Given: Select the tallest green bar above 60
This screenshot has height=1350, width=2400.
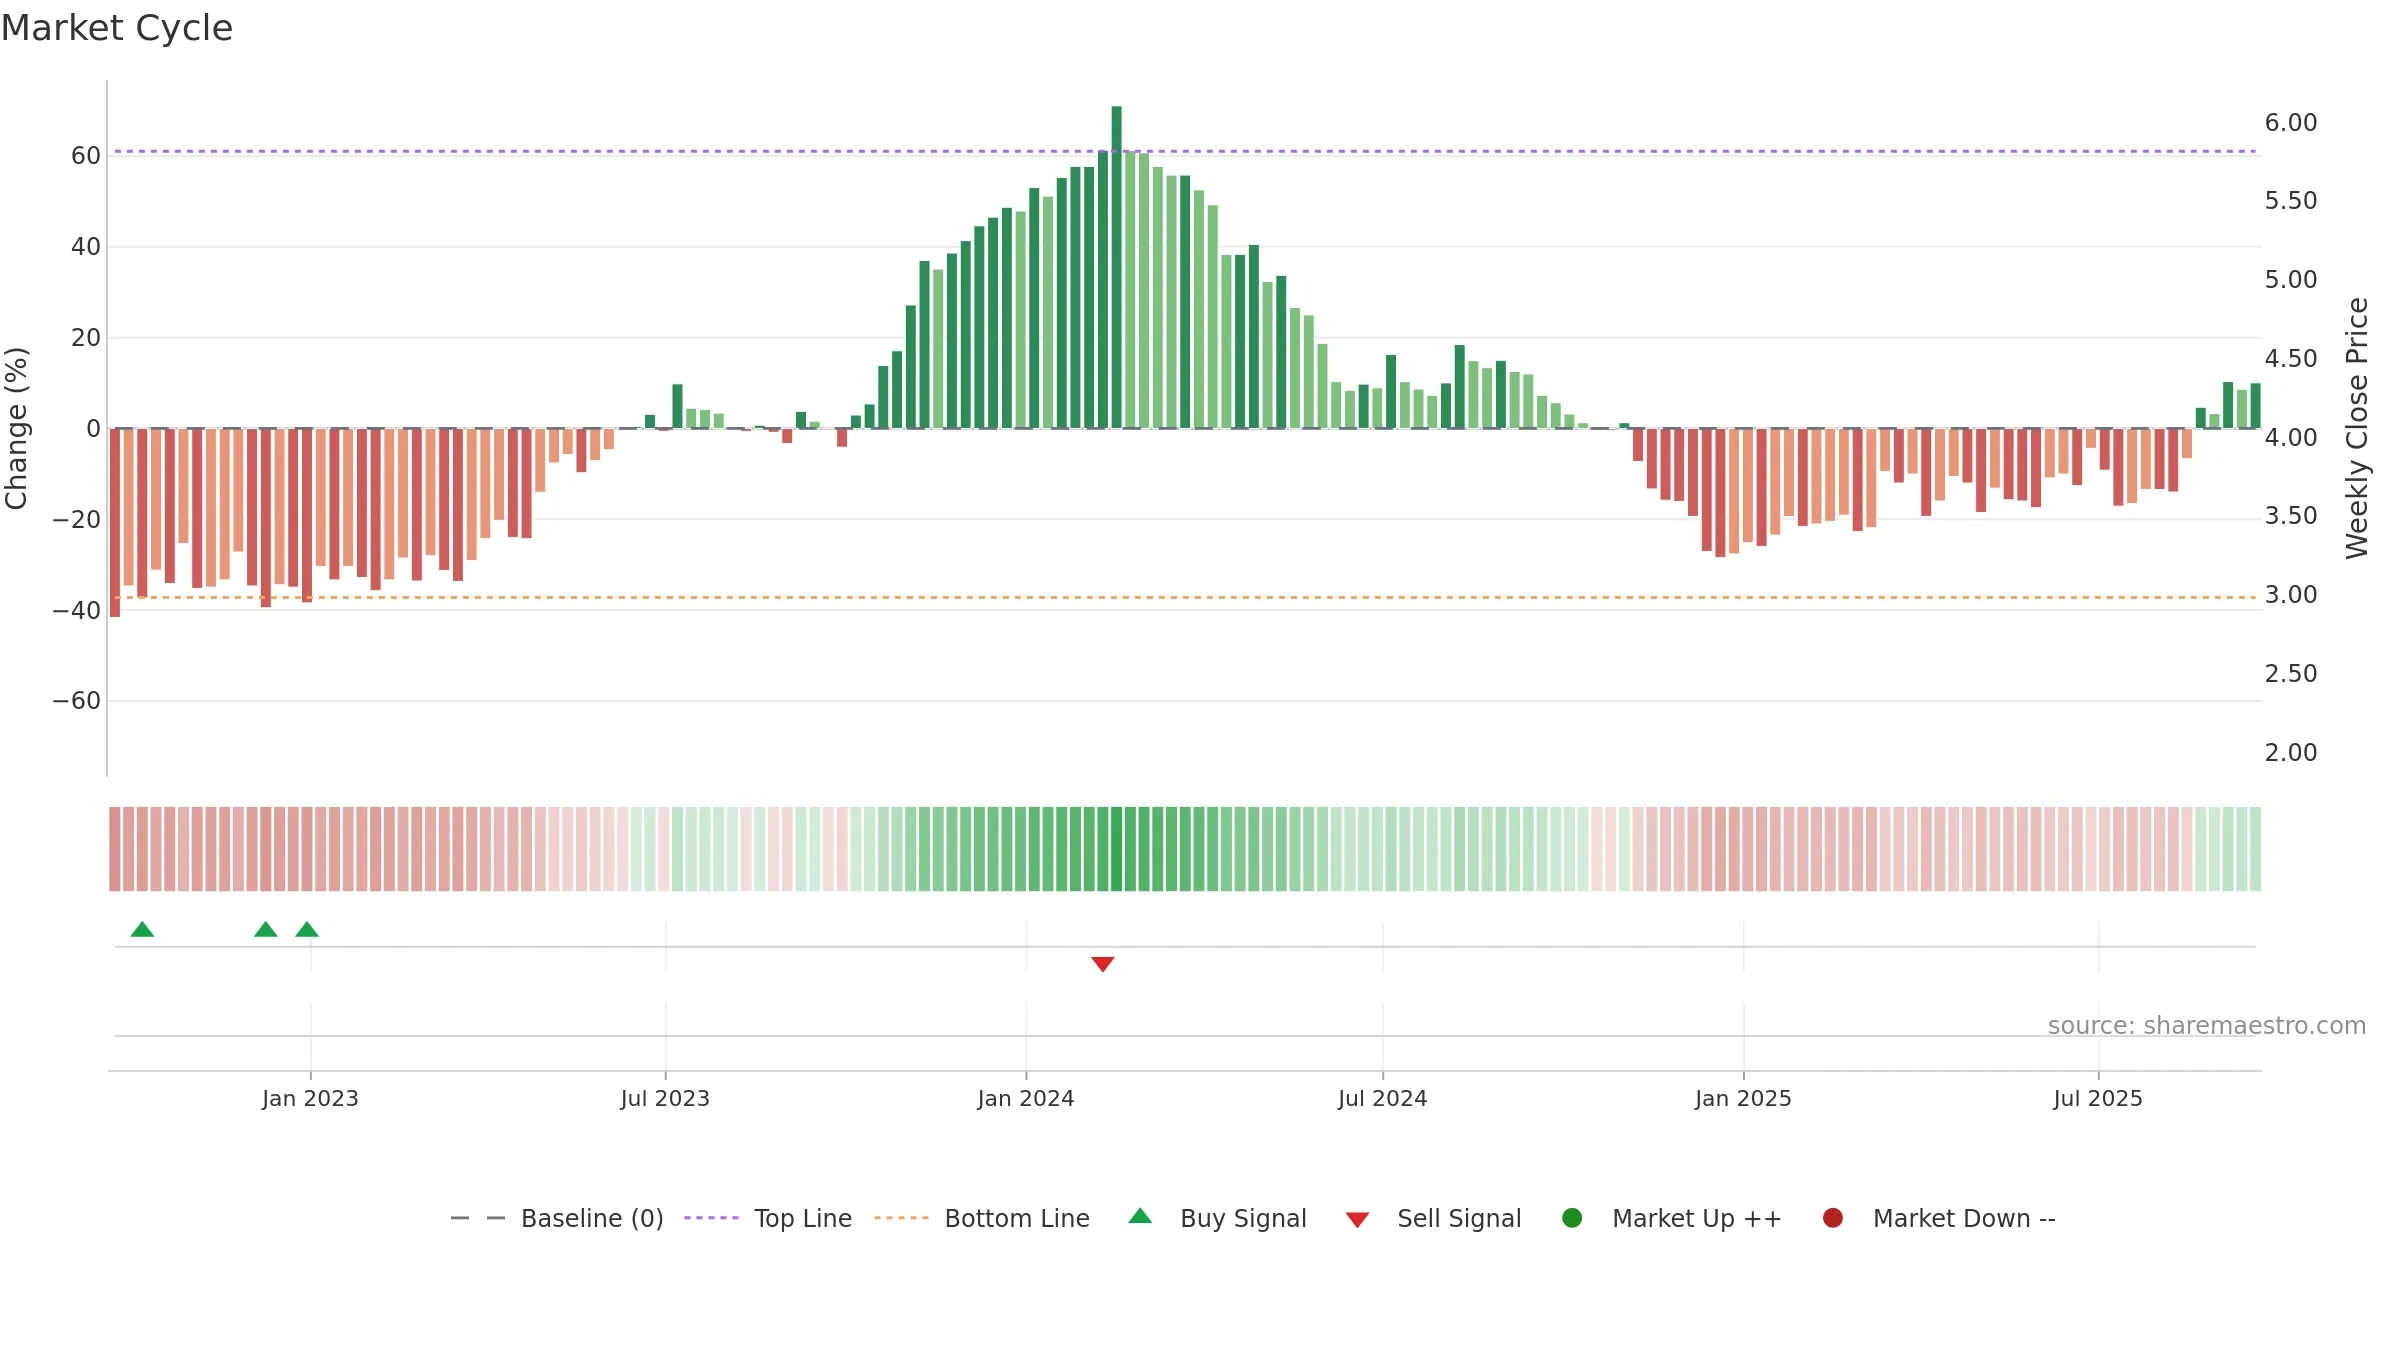Looking at the screenshot, I should [x=1117, y=267].
